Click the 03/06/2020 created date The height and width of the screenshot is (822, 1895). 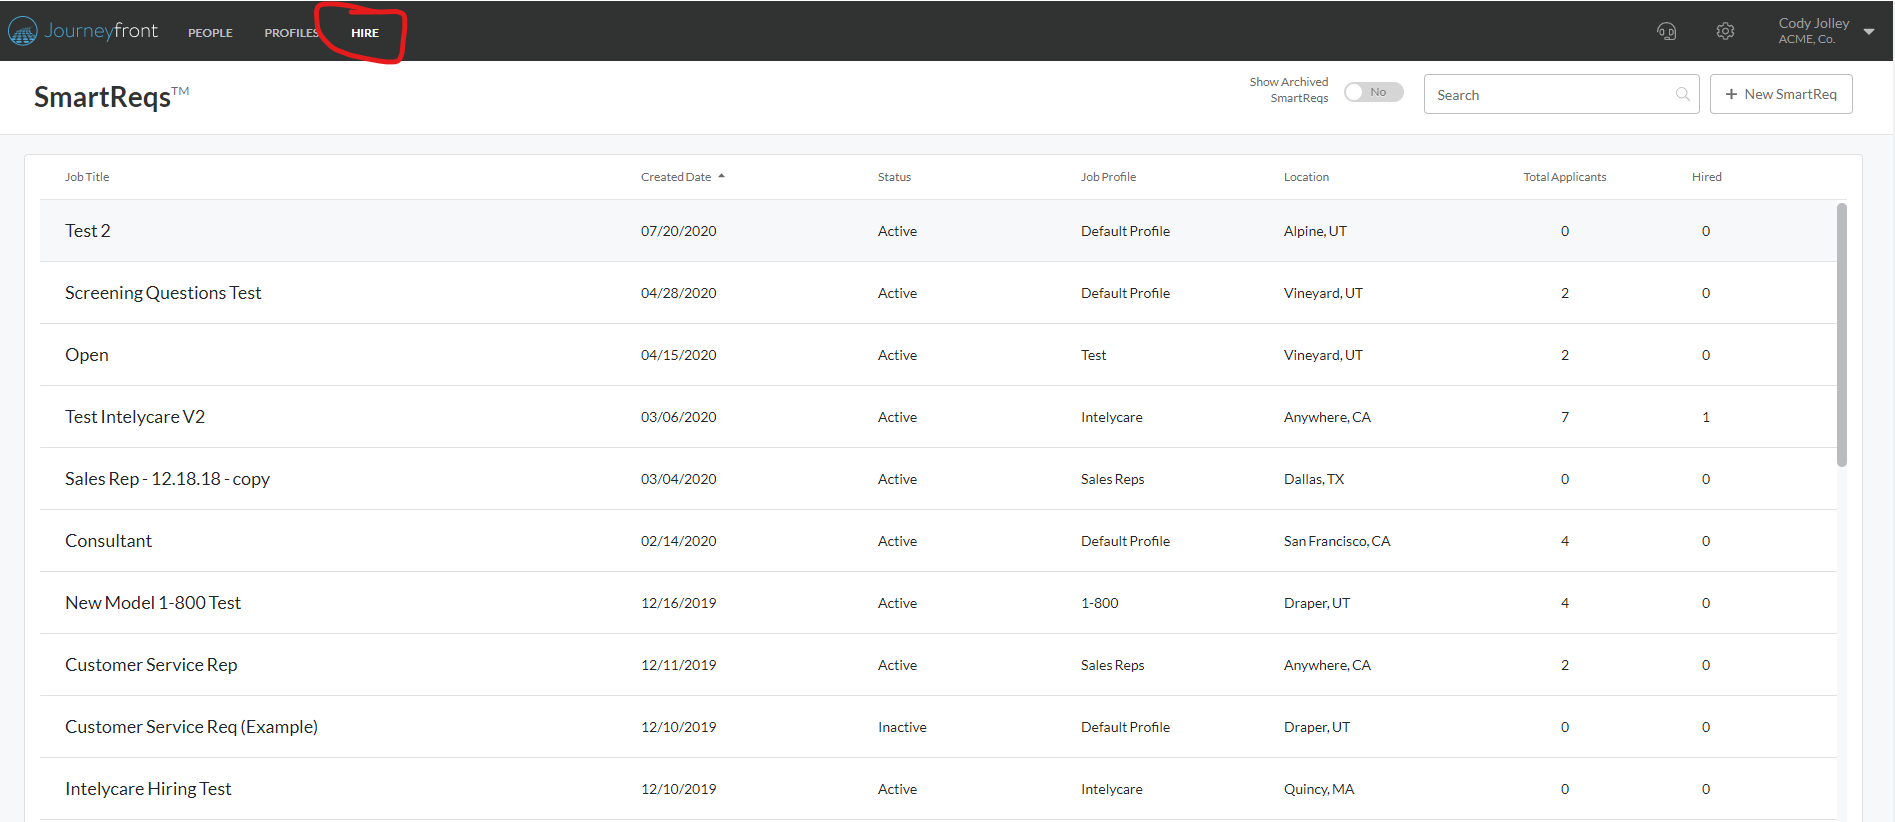pos(678,417)
